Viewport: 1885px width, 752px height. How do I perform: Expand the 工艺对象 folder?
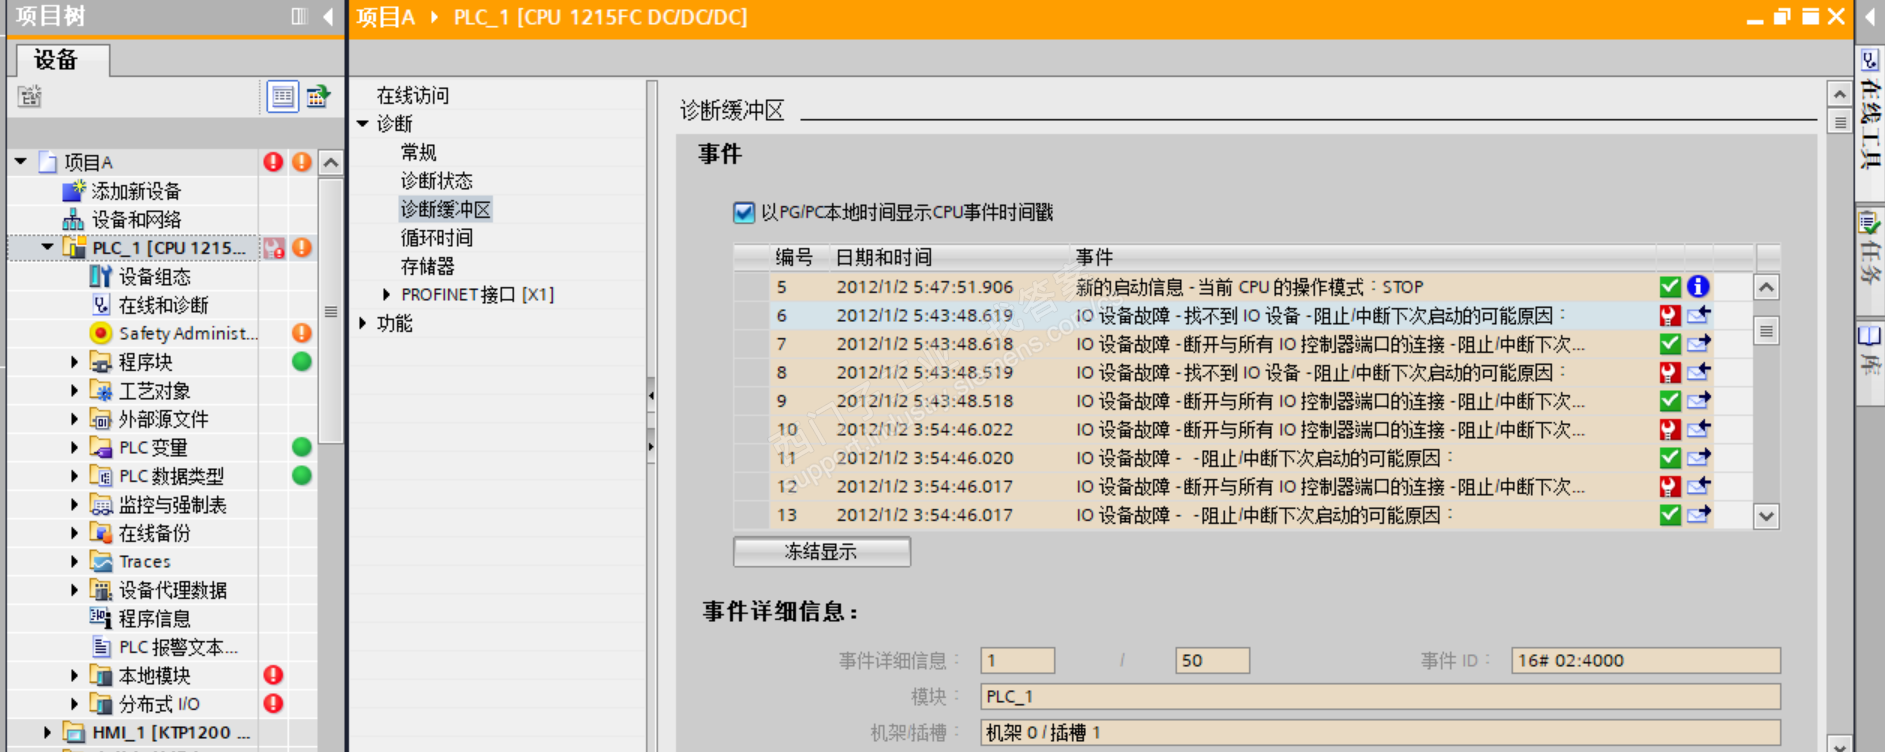[x=74, y=390]
